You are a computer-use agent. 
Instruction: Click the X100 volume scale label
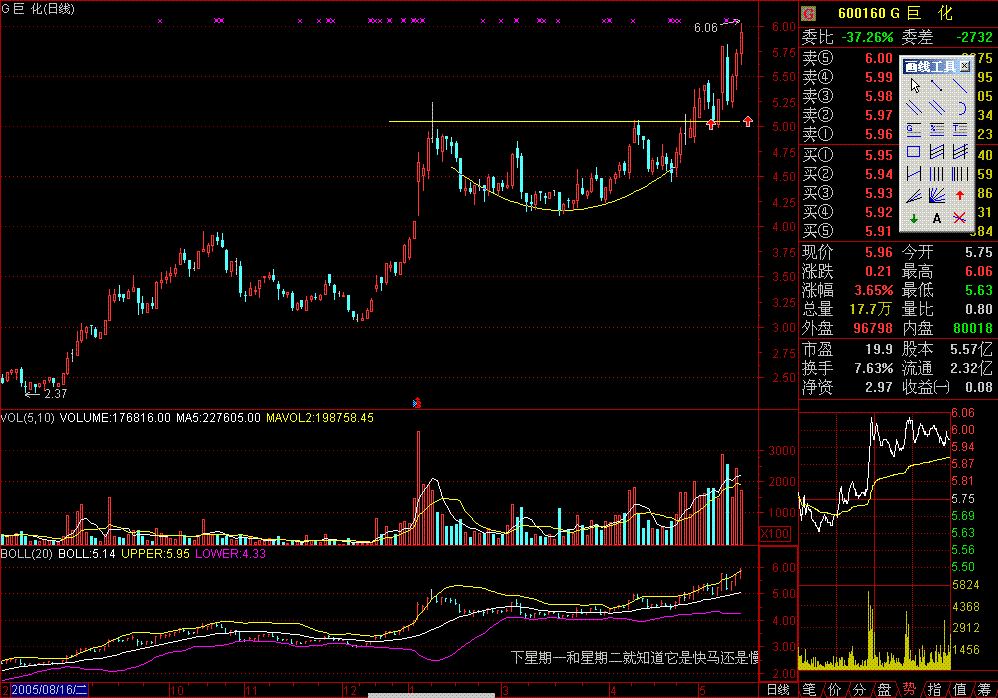click(x=775, y=534)
